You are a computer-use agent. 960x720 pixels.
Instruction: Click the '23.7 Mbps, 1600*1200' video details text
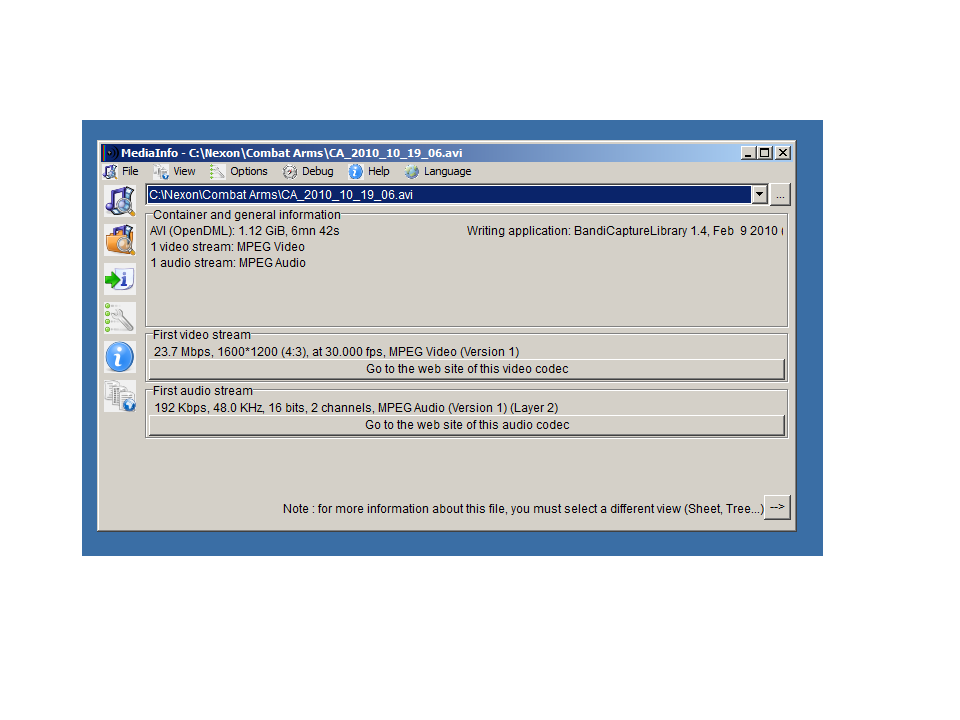pyautogui.click(x=337, y=352)
